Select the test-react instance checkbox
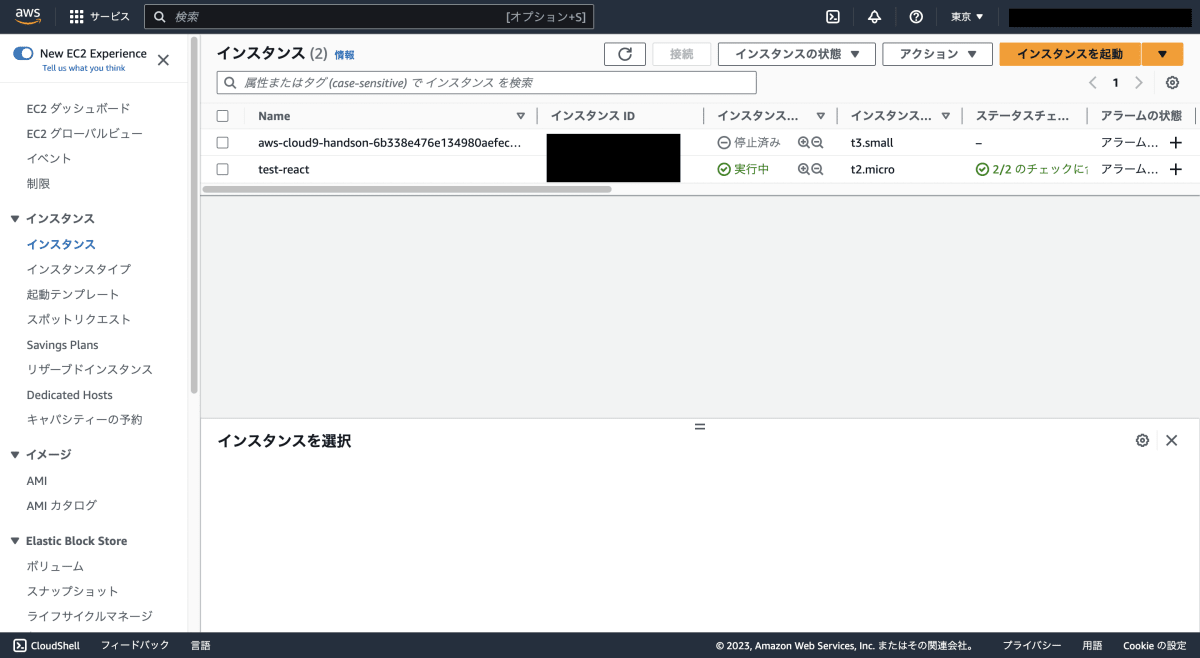This screenshot has height=658, width=1200. pyautogui.click(x=222, y=169)
